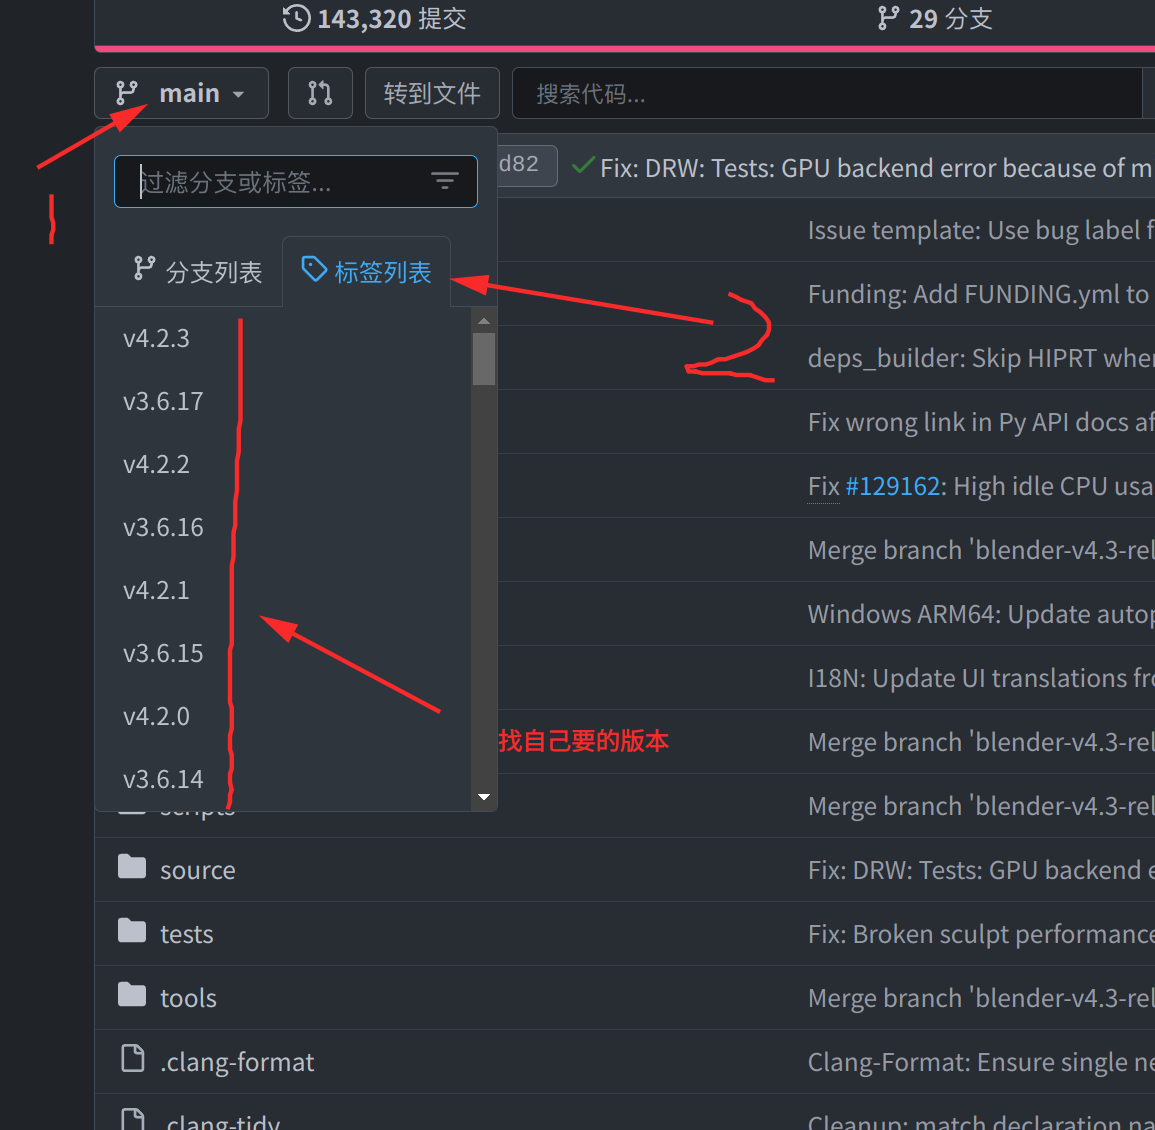This screenshot has height=1130, width=1155.
Task: Click the tag list scrollbar thumb
Action: pos(484,359)
